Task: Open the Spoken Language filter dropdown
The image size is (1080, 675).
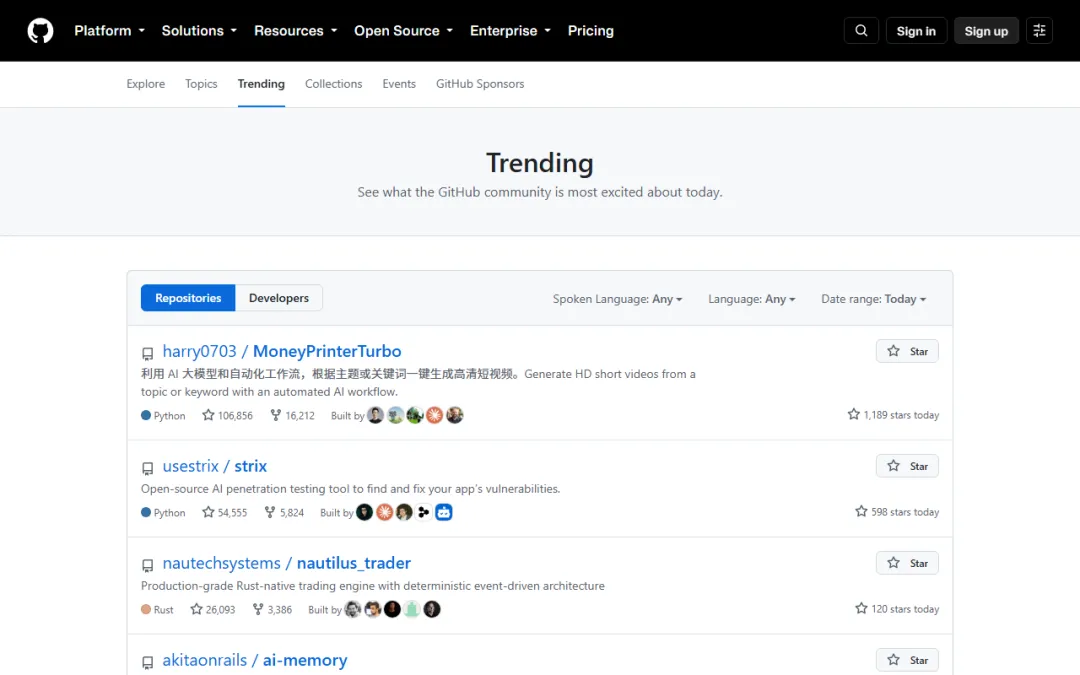Action: (617, 299)
